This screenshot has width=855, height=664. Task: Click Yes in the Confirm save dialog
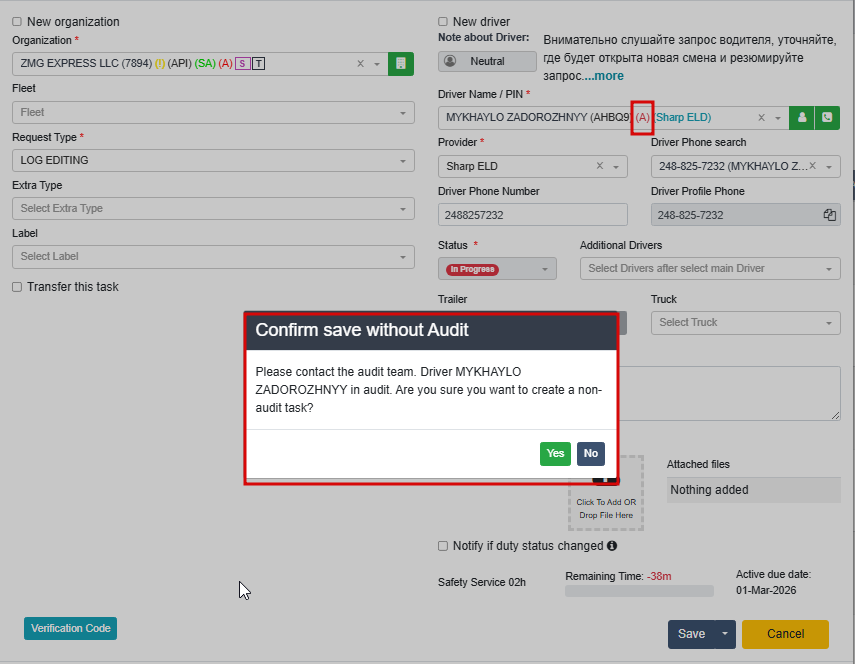click(x=555, y=454)
